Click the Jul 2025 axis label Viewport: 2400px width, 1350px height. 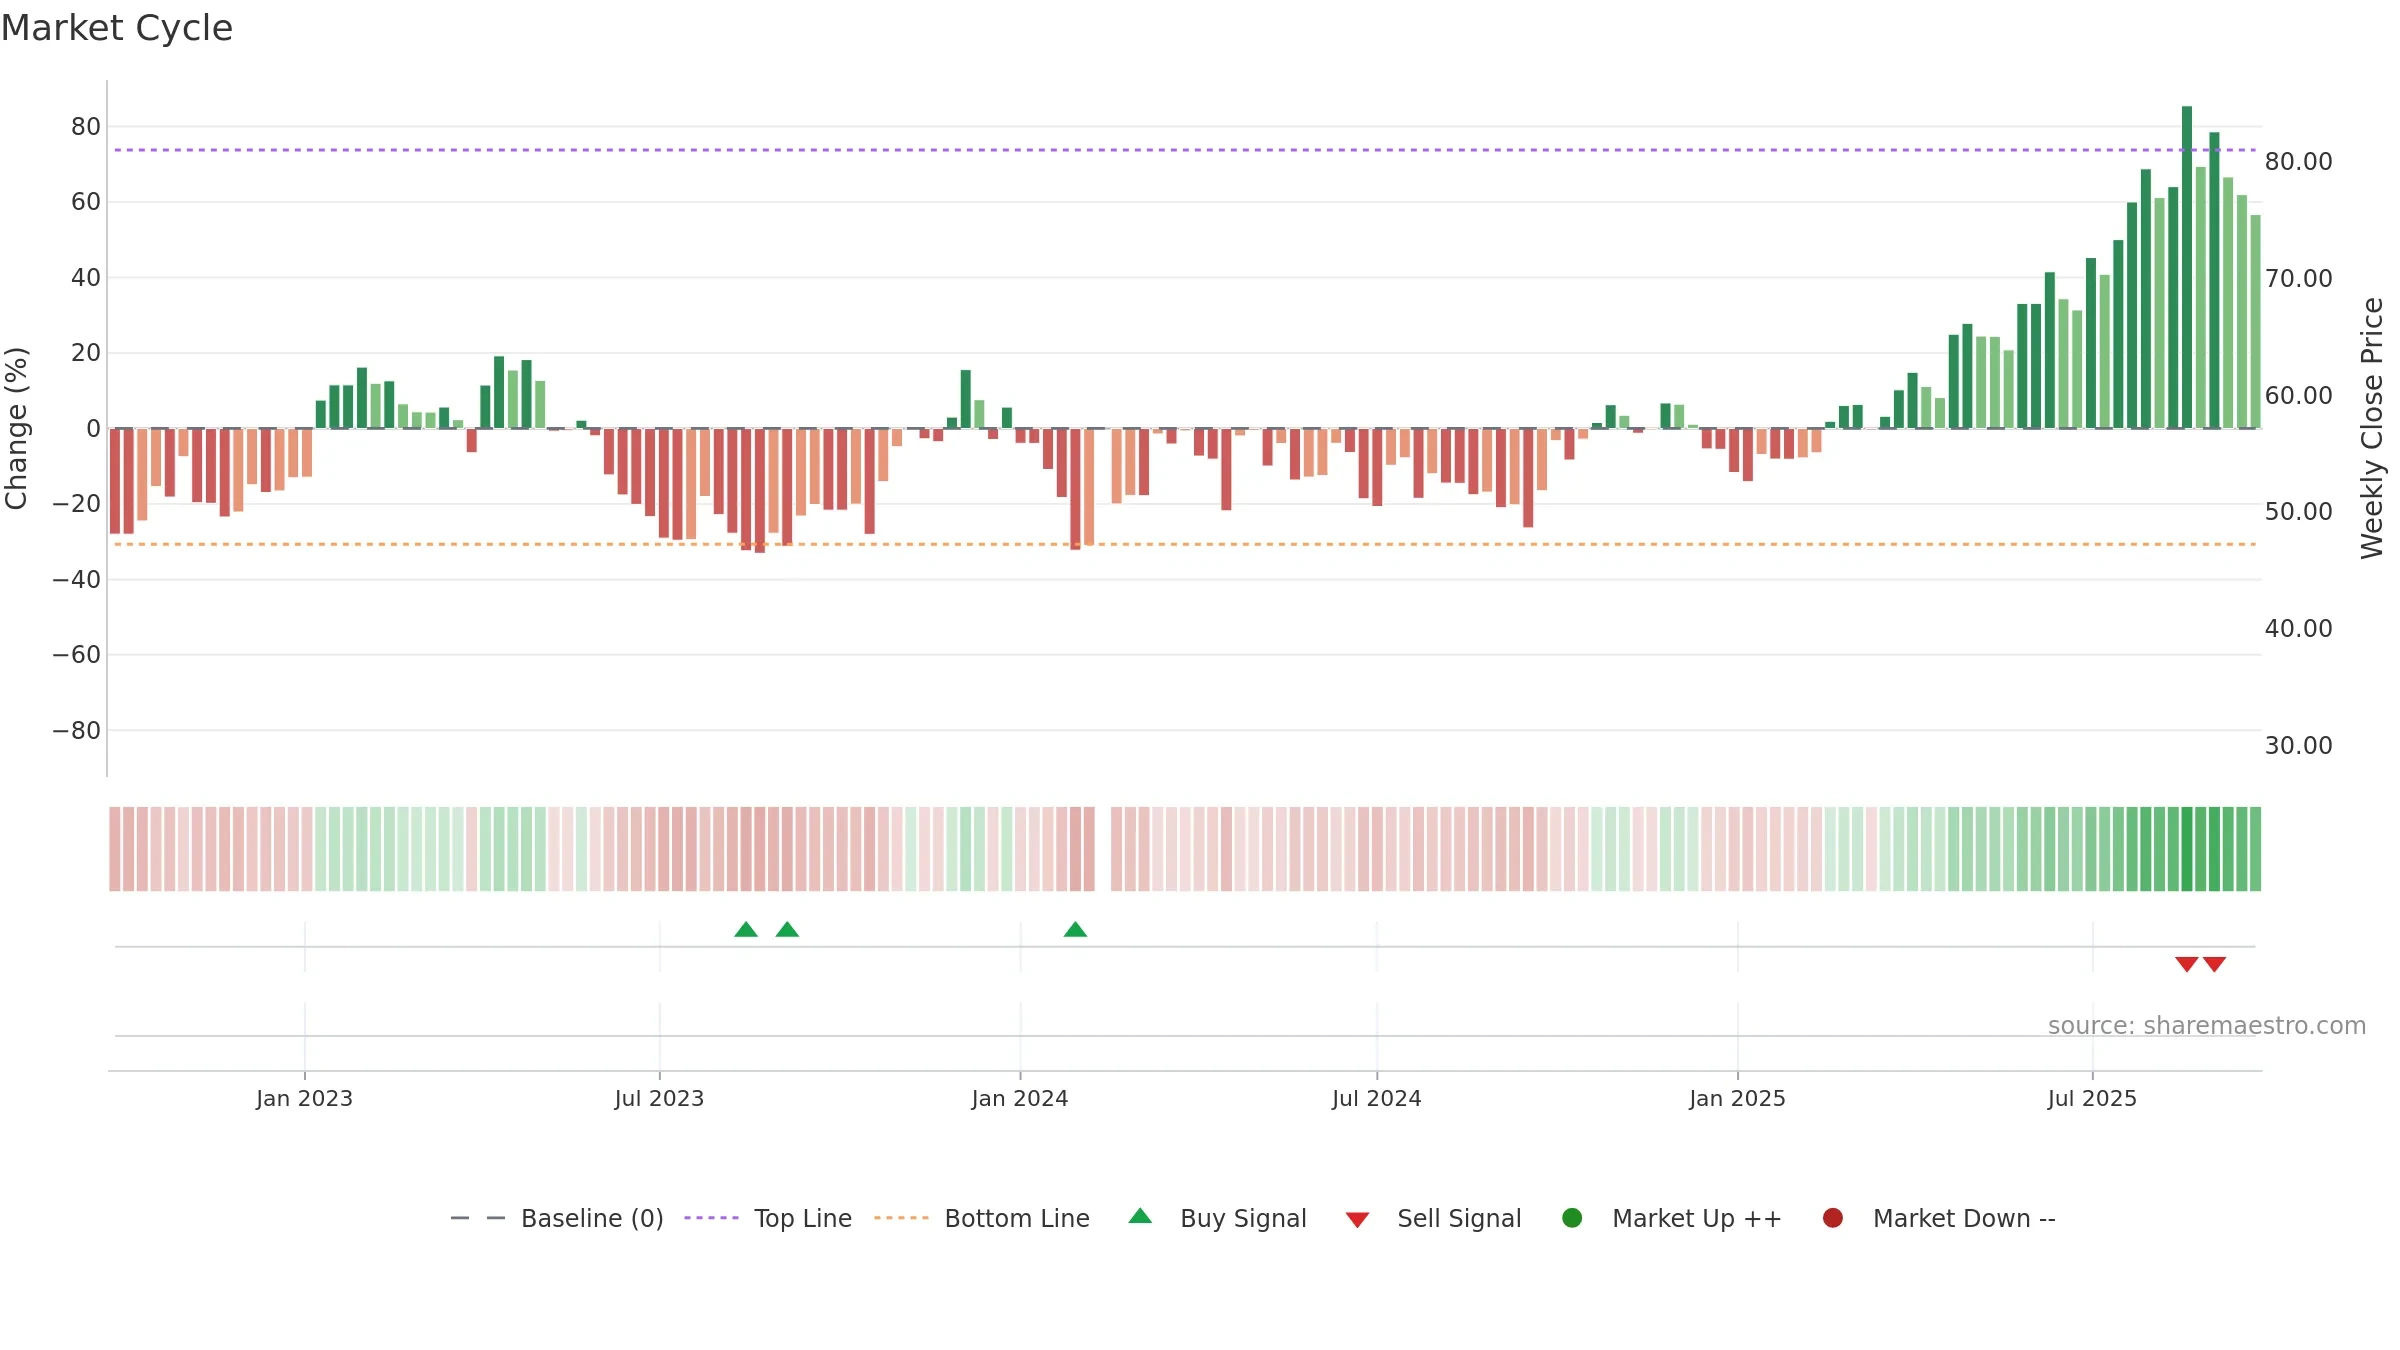(2092, 1099)
